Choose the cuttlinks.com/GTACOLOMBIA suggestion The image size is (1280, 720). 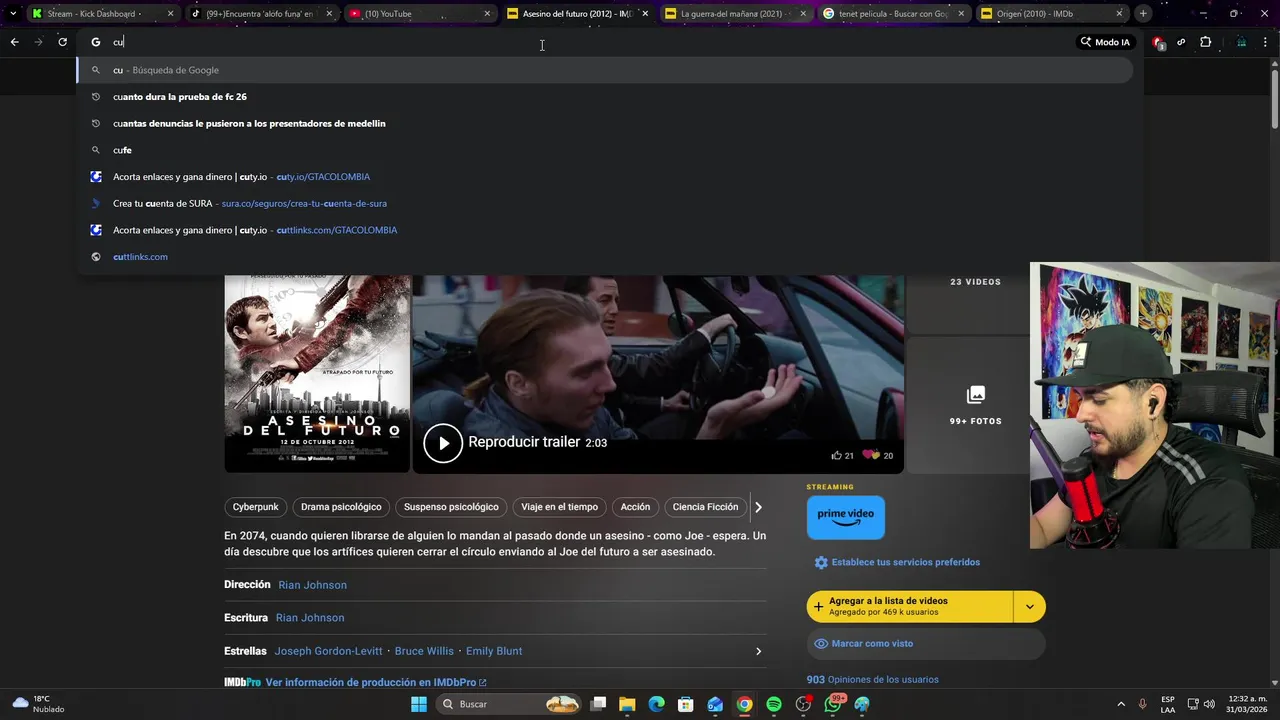pos(604,230)
